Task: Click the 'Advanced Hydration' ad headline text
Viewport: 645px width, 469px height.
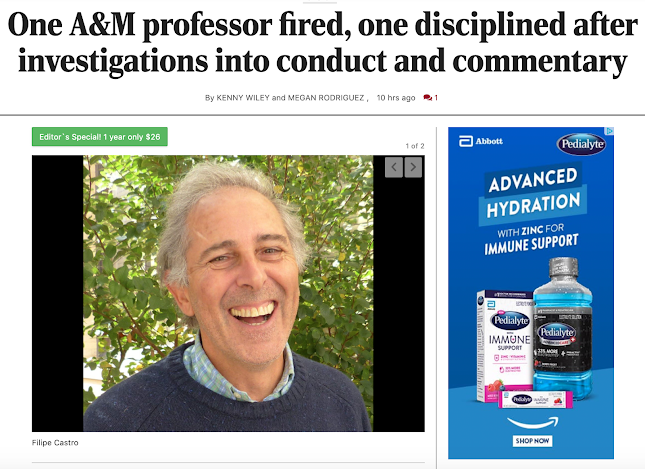Action: point(534,193)
